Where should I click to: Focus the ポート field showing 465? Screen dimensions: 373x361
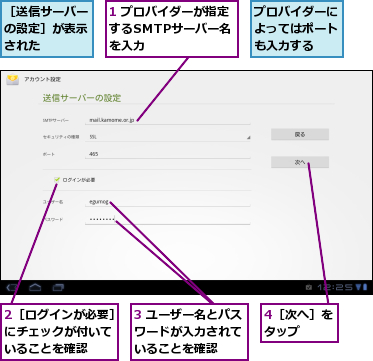(x=168, y=154)
